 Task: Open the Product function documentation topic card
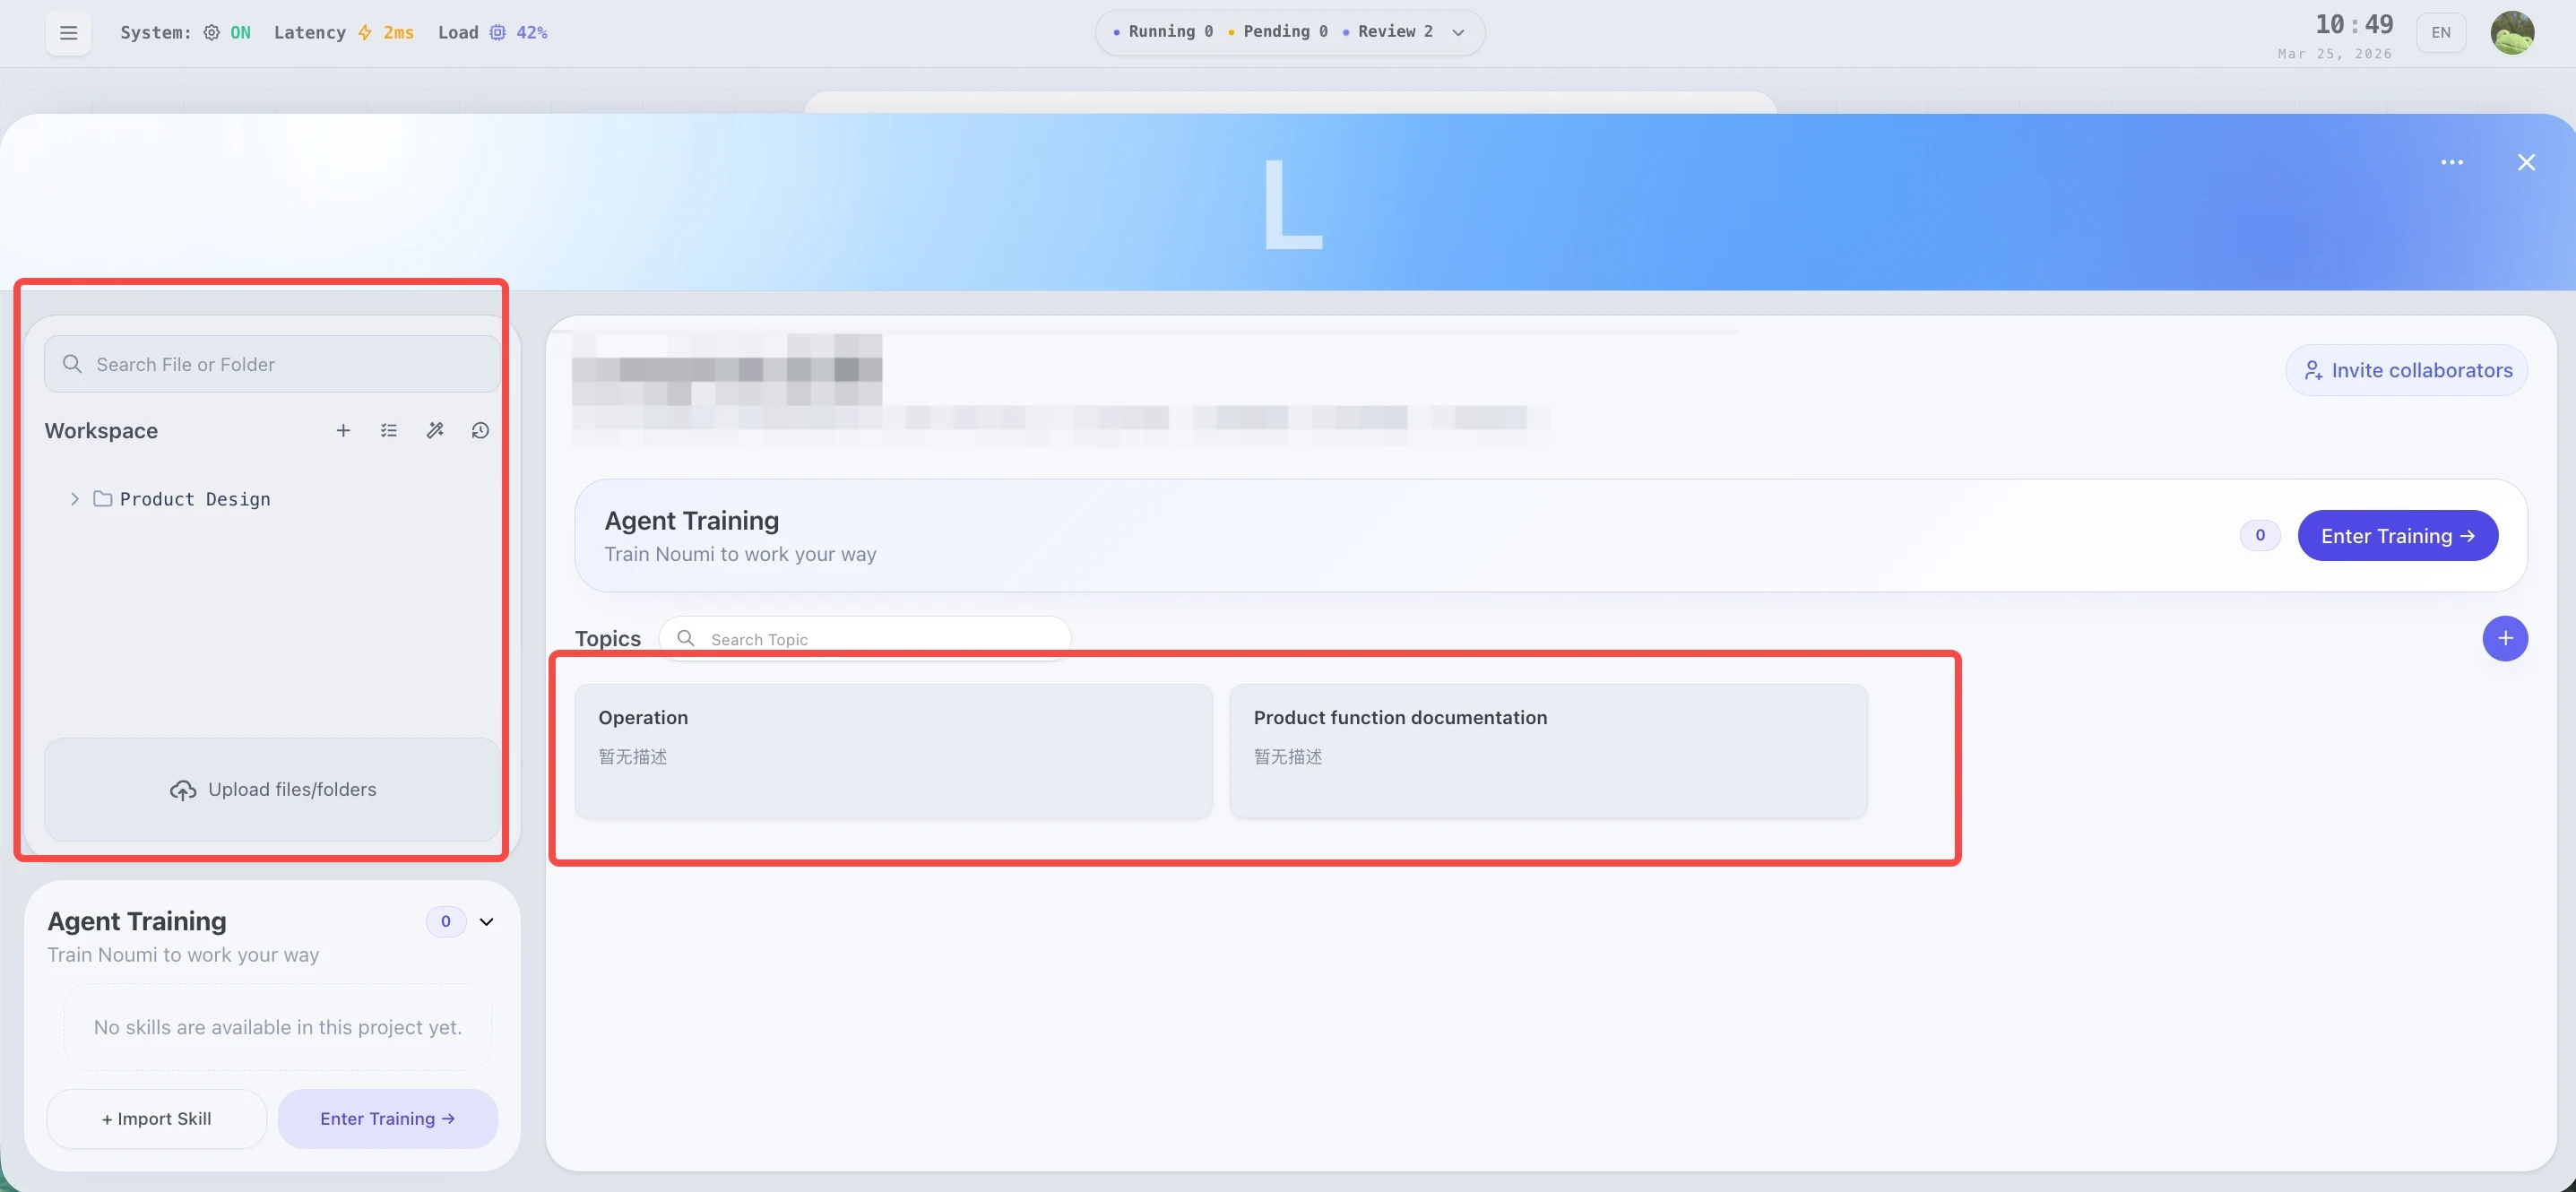1548,751
